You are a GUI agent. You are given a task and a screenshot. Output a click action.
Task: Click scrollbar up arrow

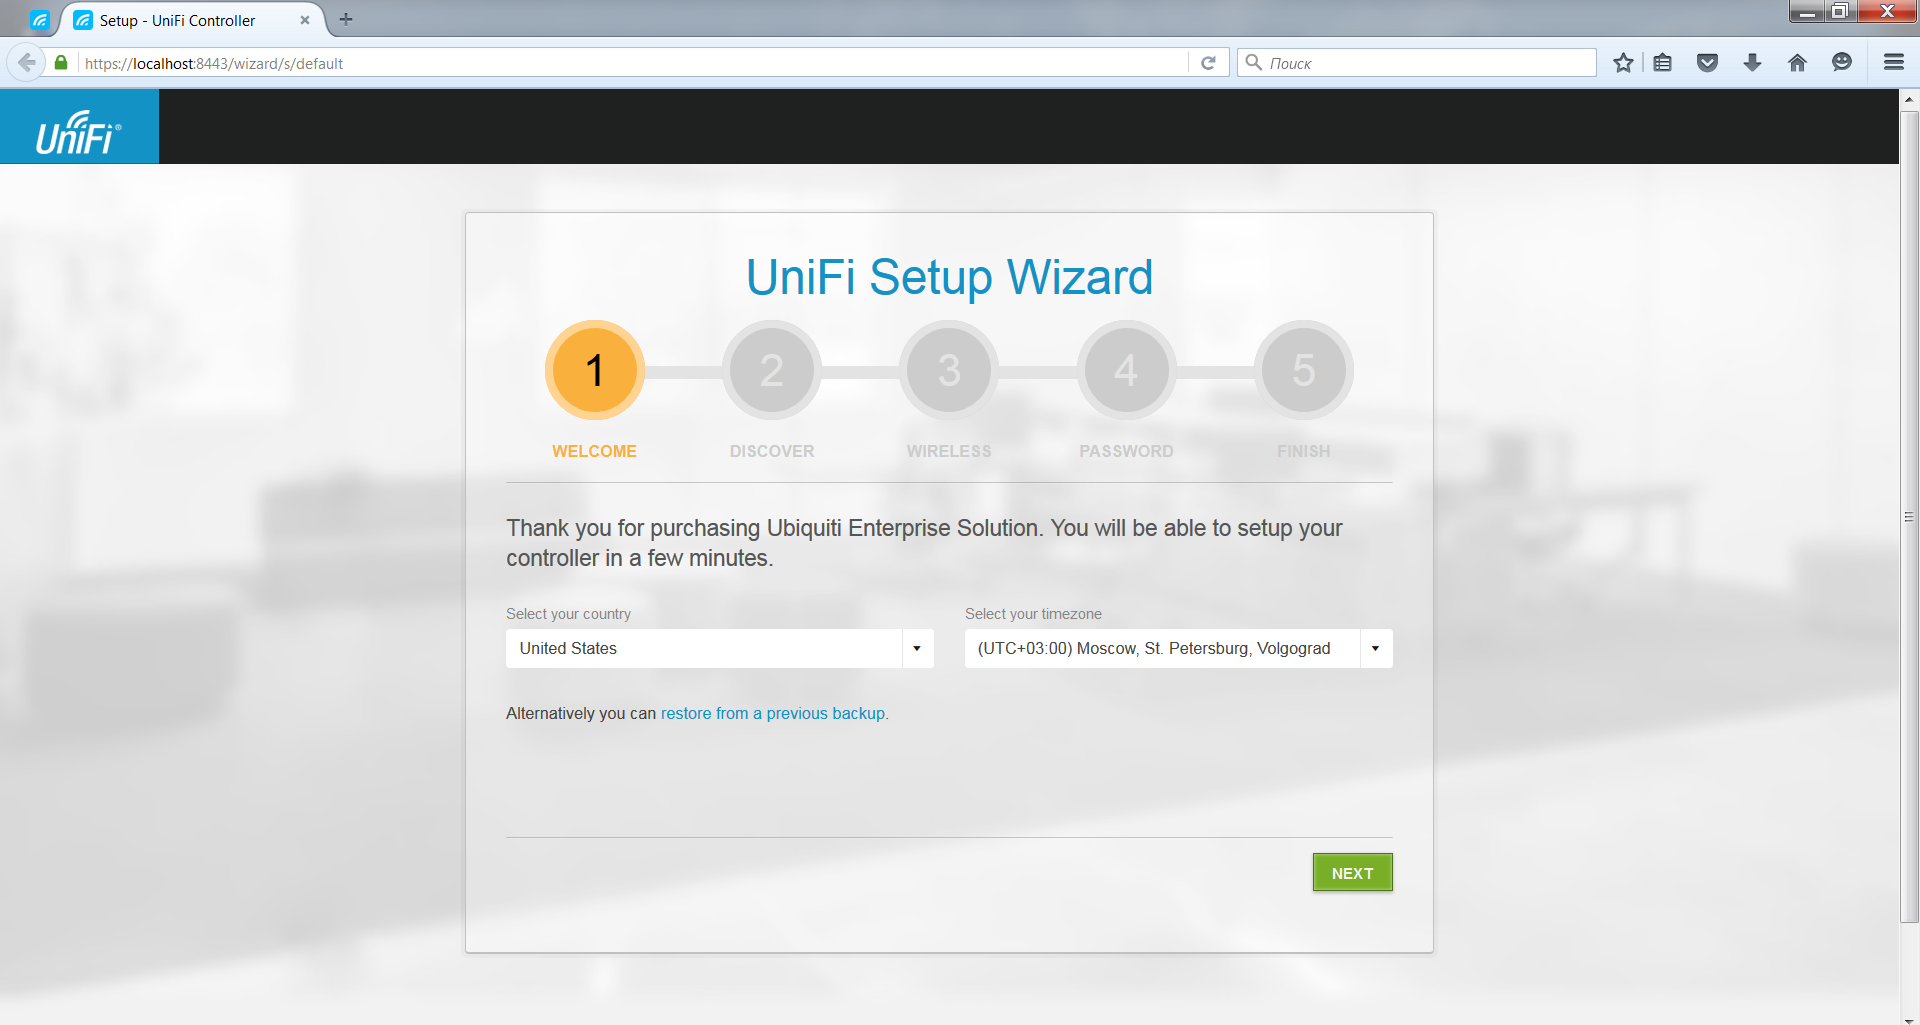pos(1909,99)
